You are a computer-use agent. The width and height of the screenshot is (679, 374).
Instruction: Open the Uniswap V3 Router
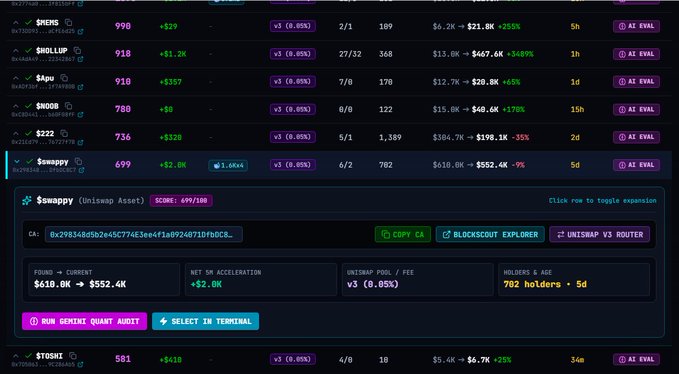click(600, 235)
